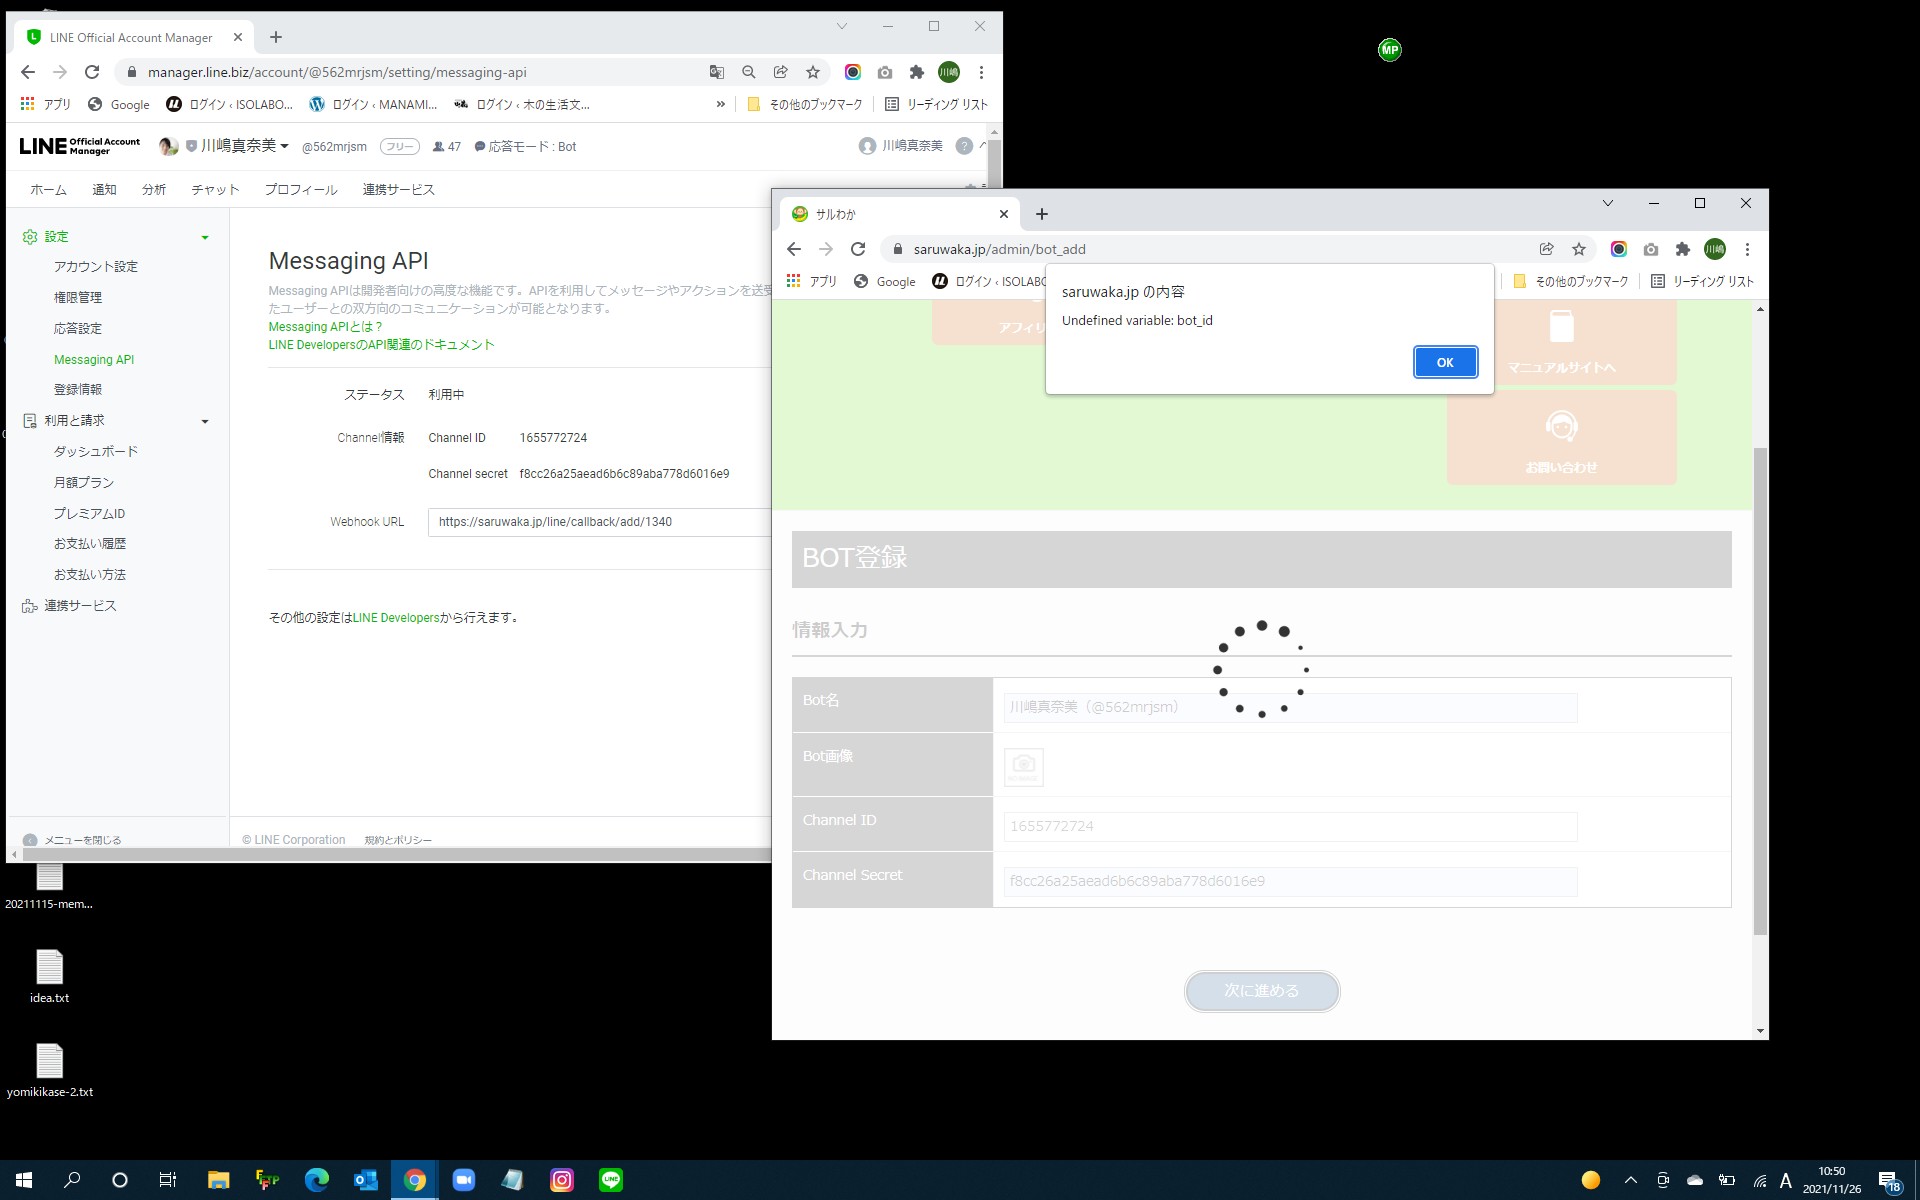The width and height of the screenshot is (1920, 1200).
Task: Select アカウント設定 in the sidebar
Action: tap(96, 266)
